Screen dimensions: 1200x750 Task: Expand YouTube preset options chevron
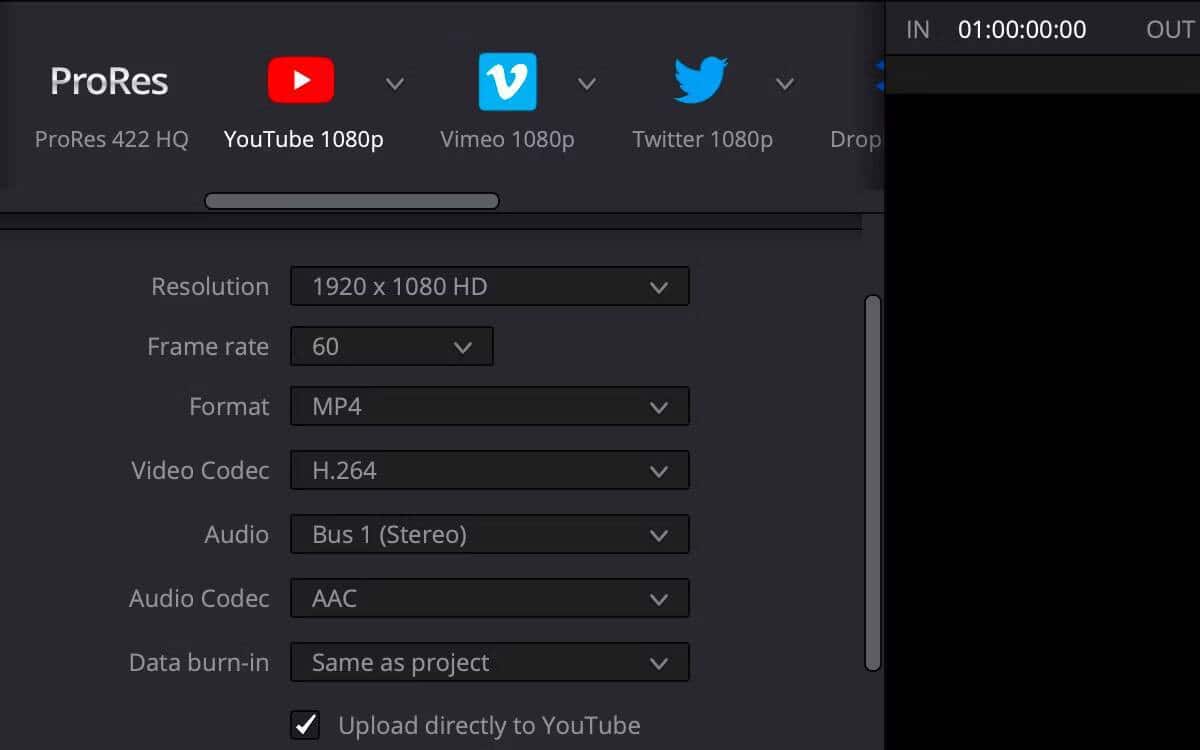394,83
